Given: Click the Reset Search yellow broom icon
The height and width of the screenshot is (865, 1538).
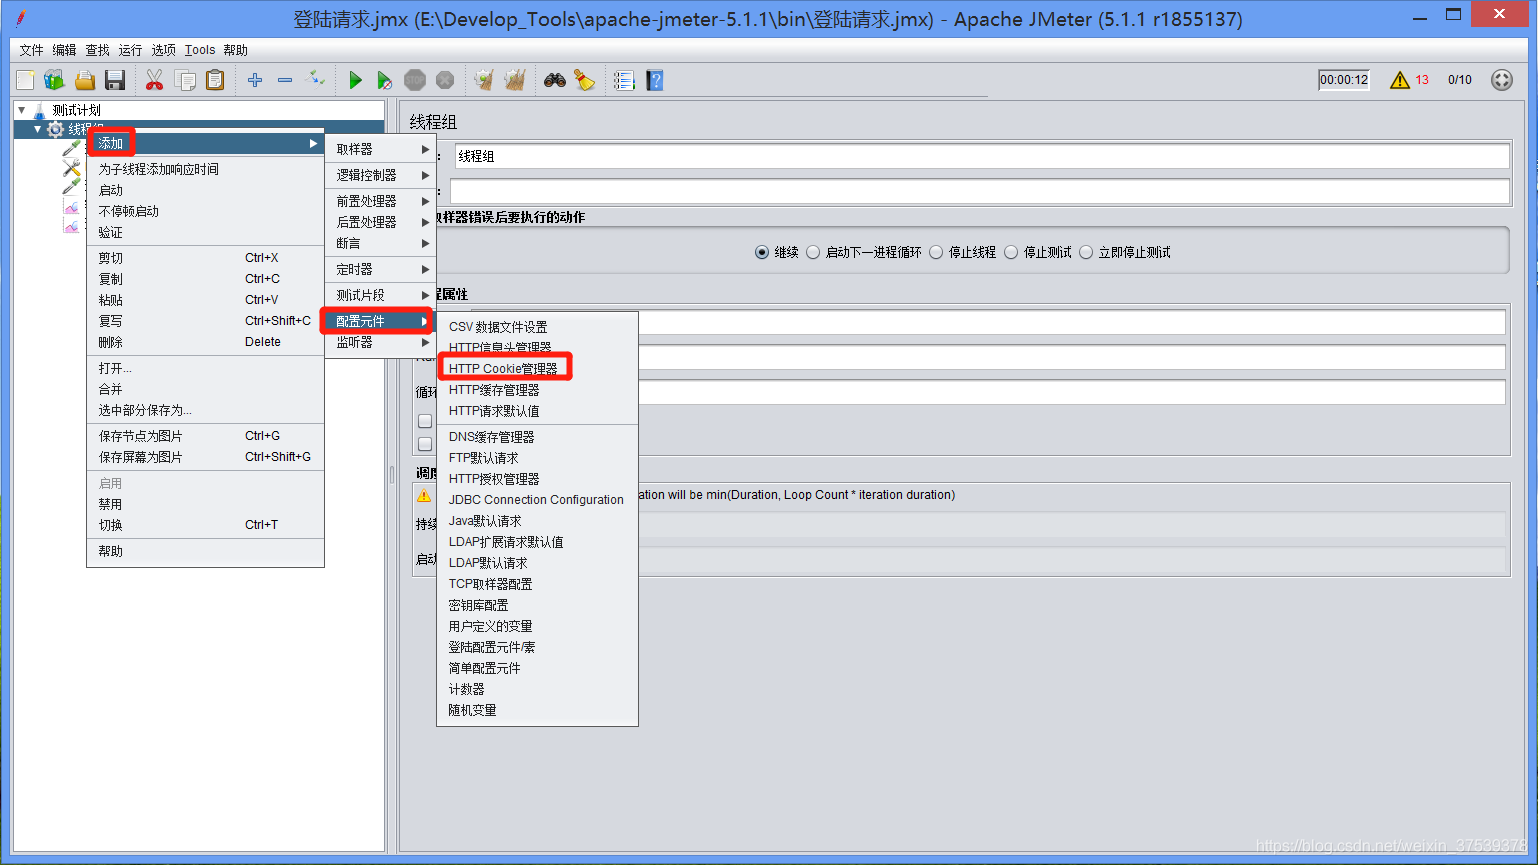Looking at the screenshot, I should (585, 80).
